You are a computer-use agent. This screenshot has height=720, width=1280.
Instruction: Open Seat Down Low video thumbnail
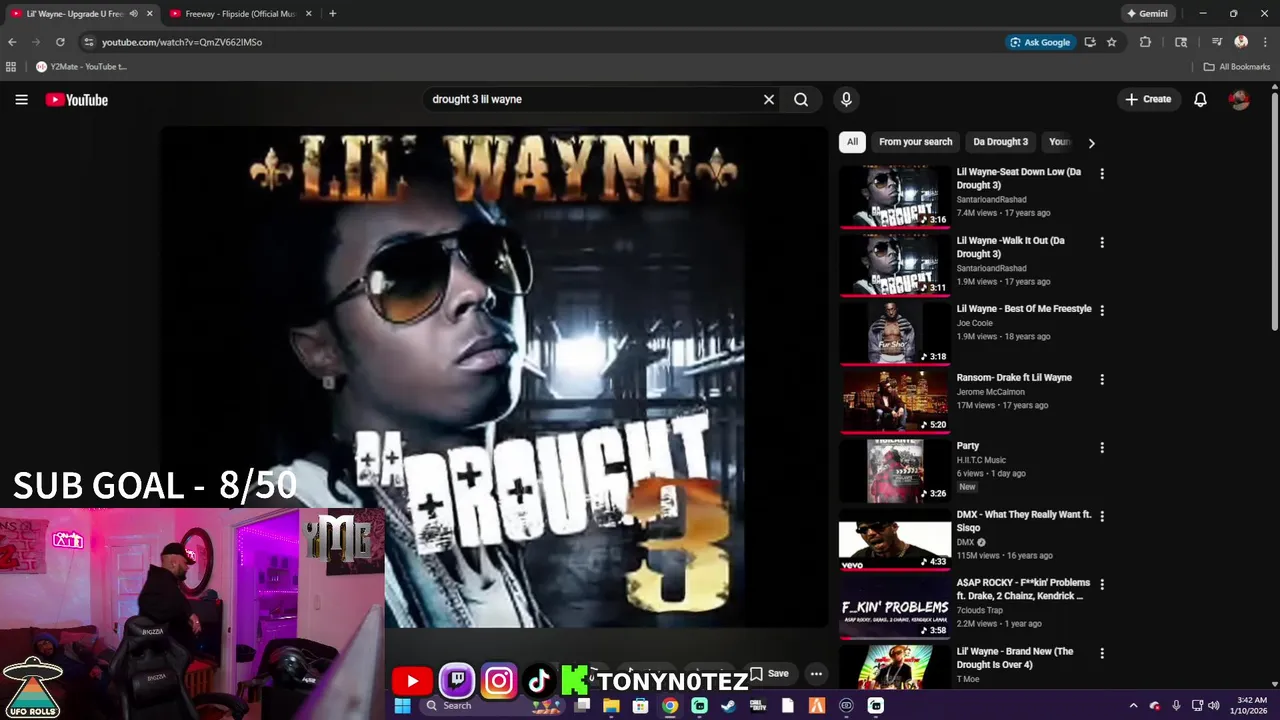[895, 196]
